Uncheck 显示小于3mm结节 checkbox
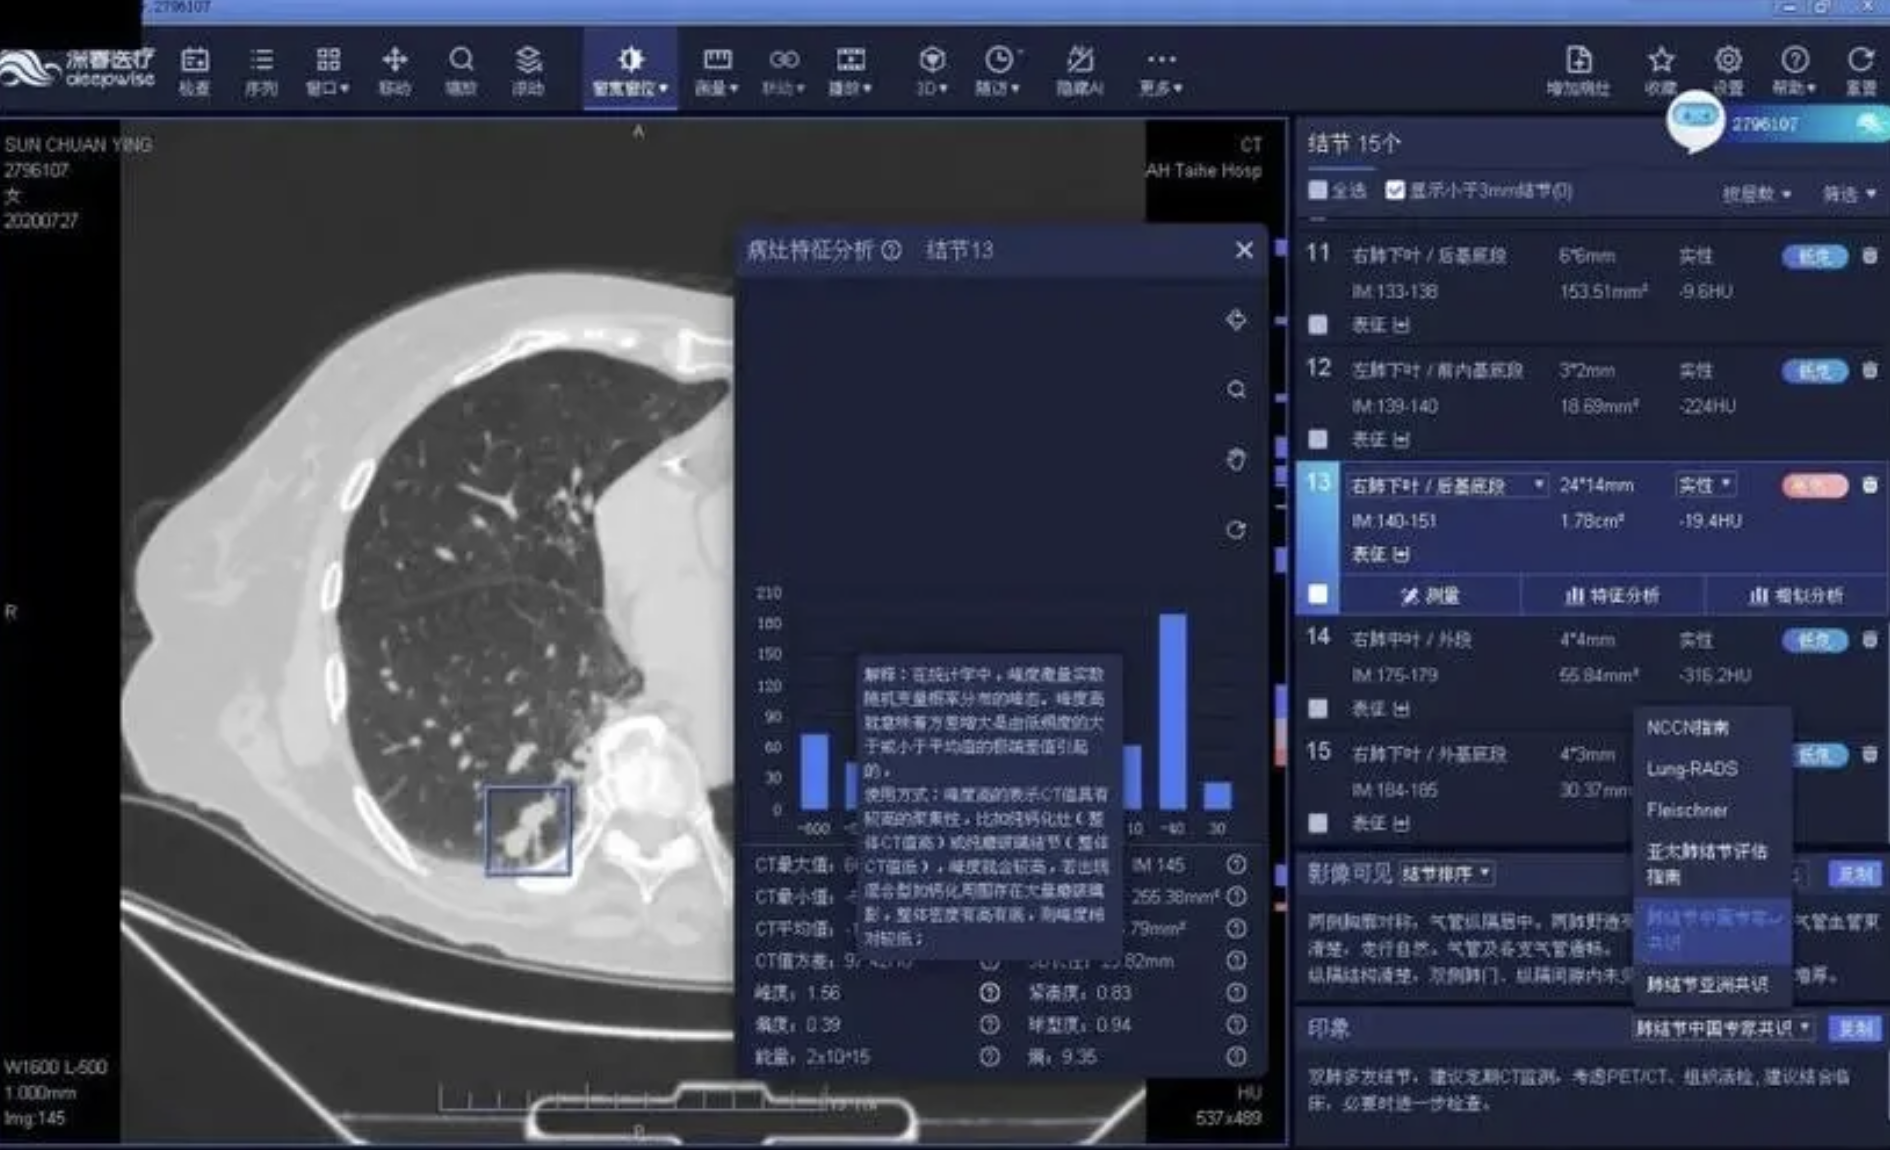1890x1150 pixels. (x=1395, y=190)
